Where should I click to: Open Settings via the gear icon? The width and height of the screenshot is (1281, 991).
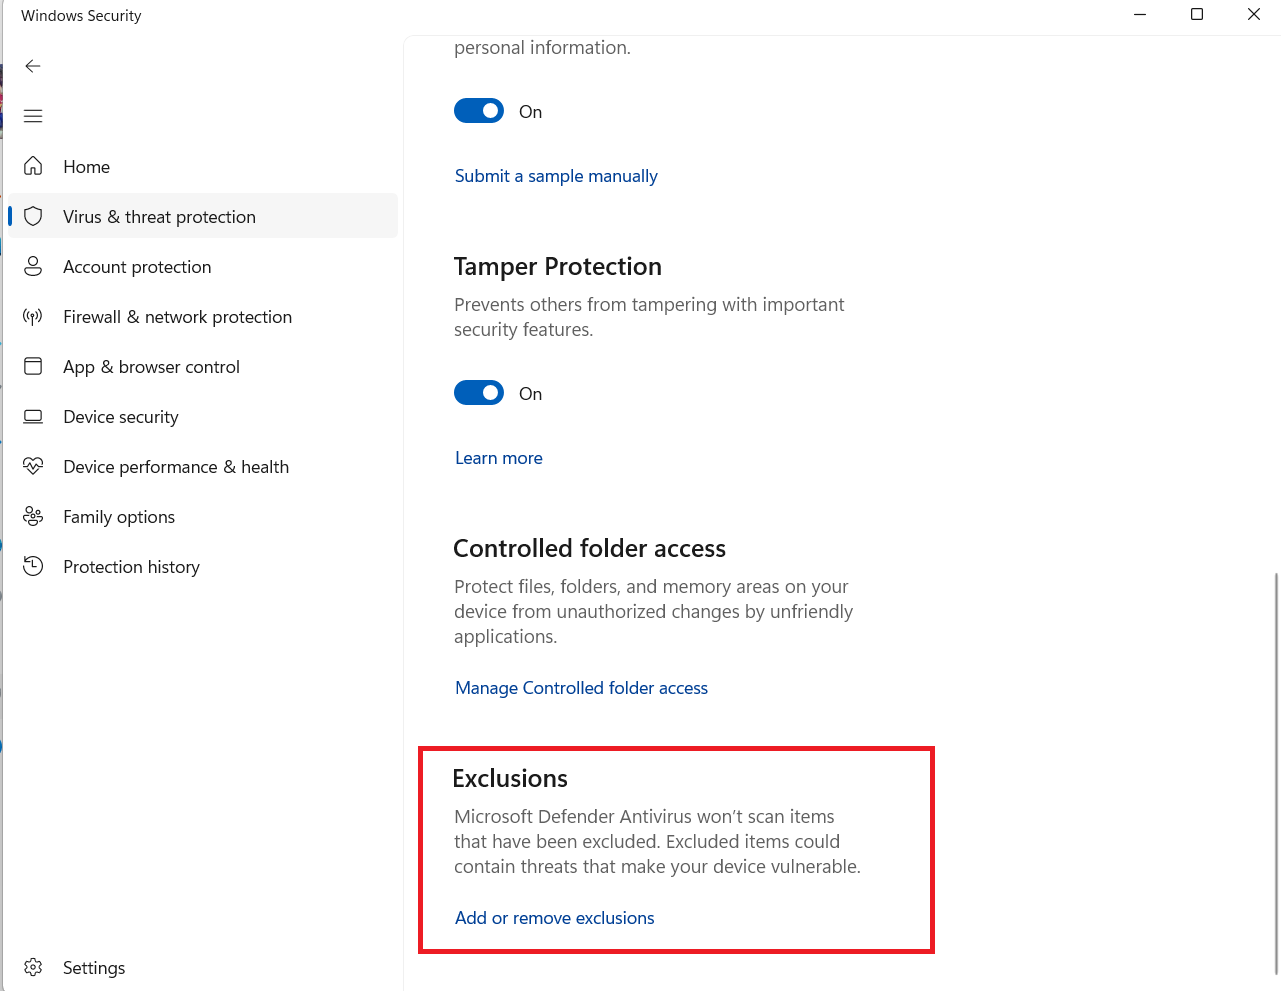pyautogui.click(x=33, y=967)
